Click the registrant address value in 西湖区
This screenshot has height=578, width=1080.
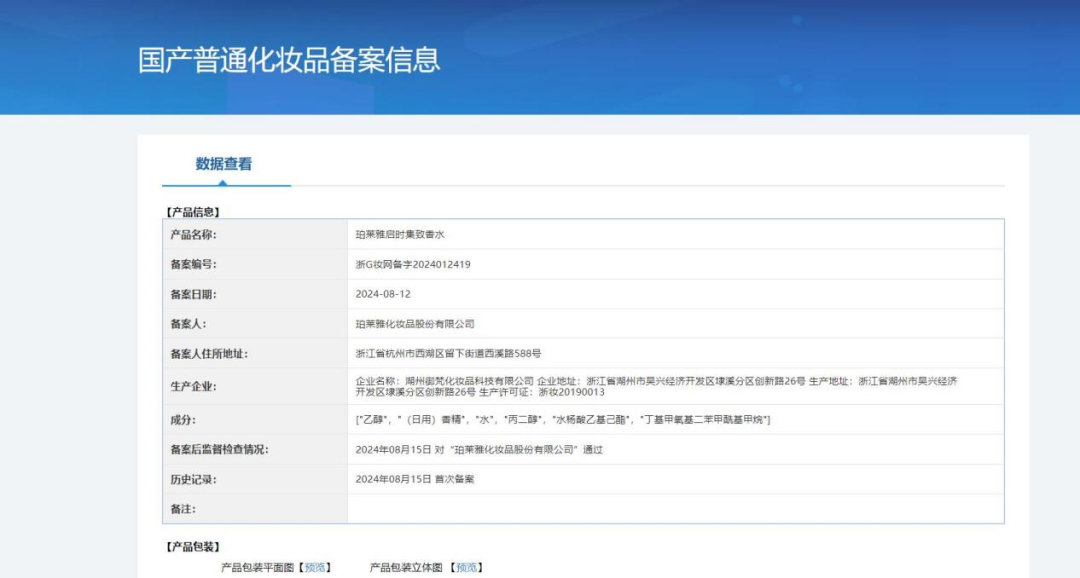[x=449, y=353]
